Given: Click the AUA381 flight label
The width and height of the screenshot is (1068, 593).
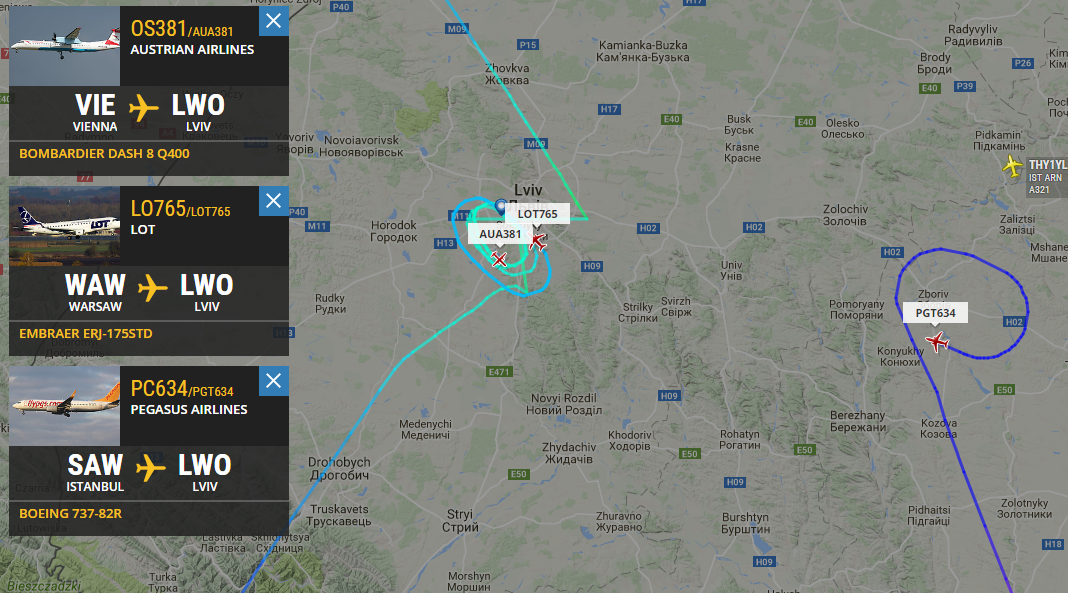Looking at the screenshot, I should [x=500, y=234].
